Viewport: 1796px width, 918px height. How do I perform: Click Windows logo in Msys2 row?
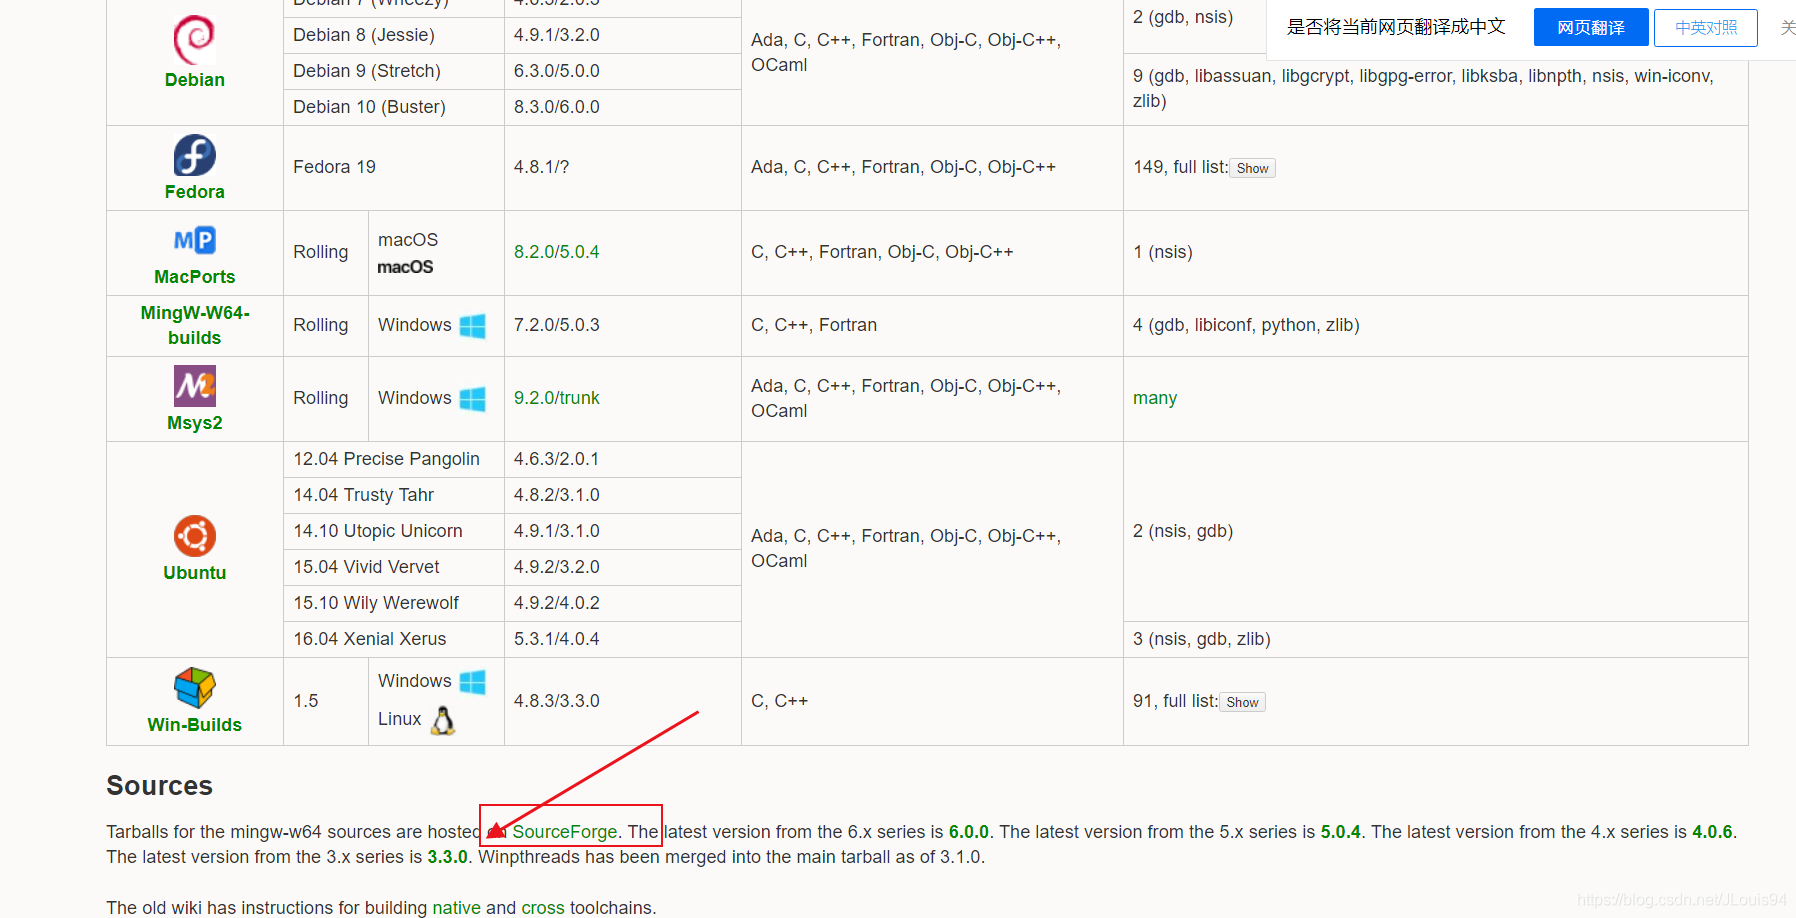(472, 399)
